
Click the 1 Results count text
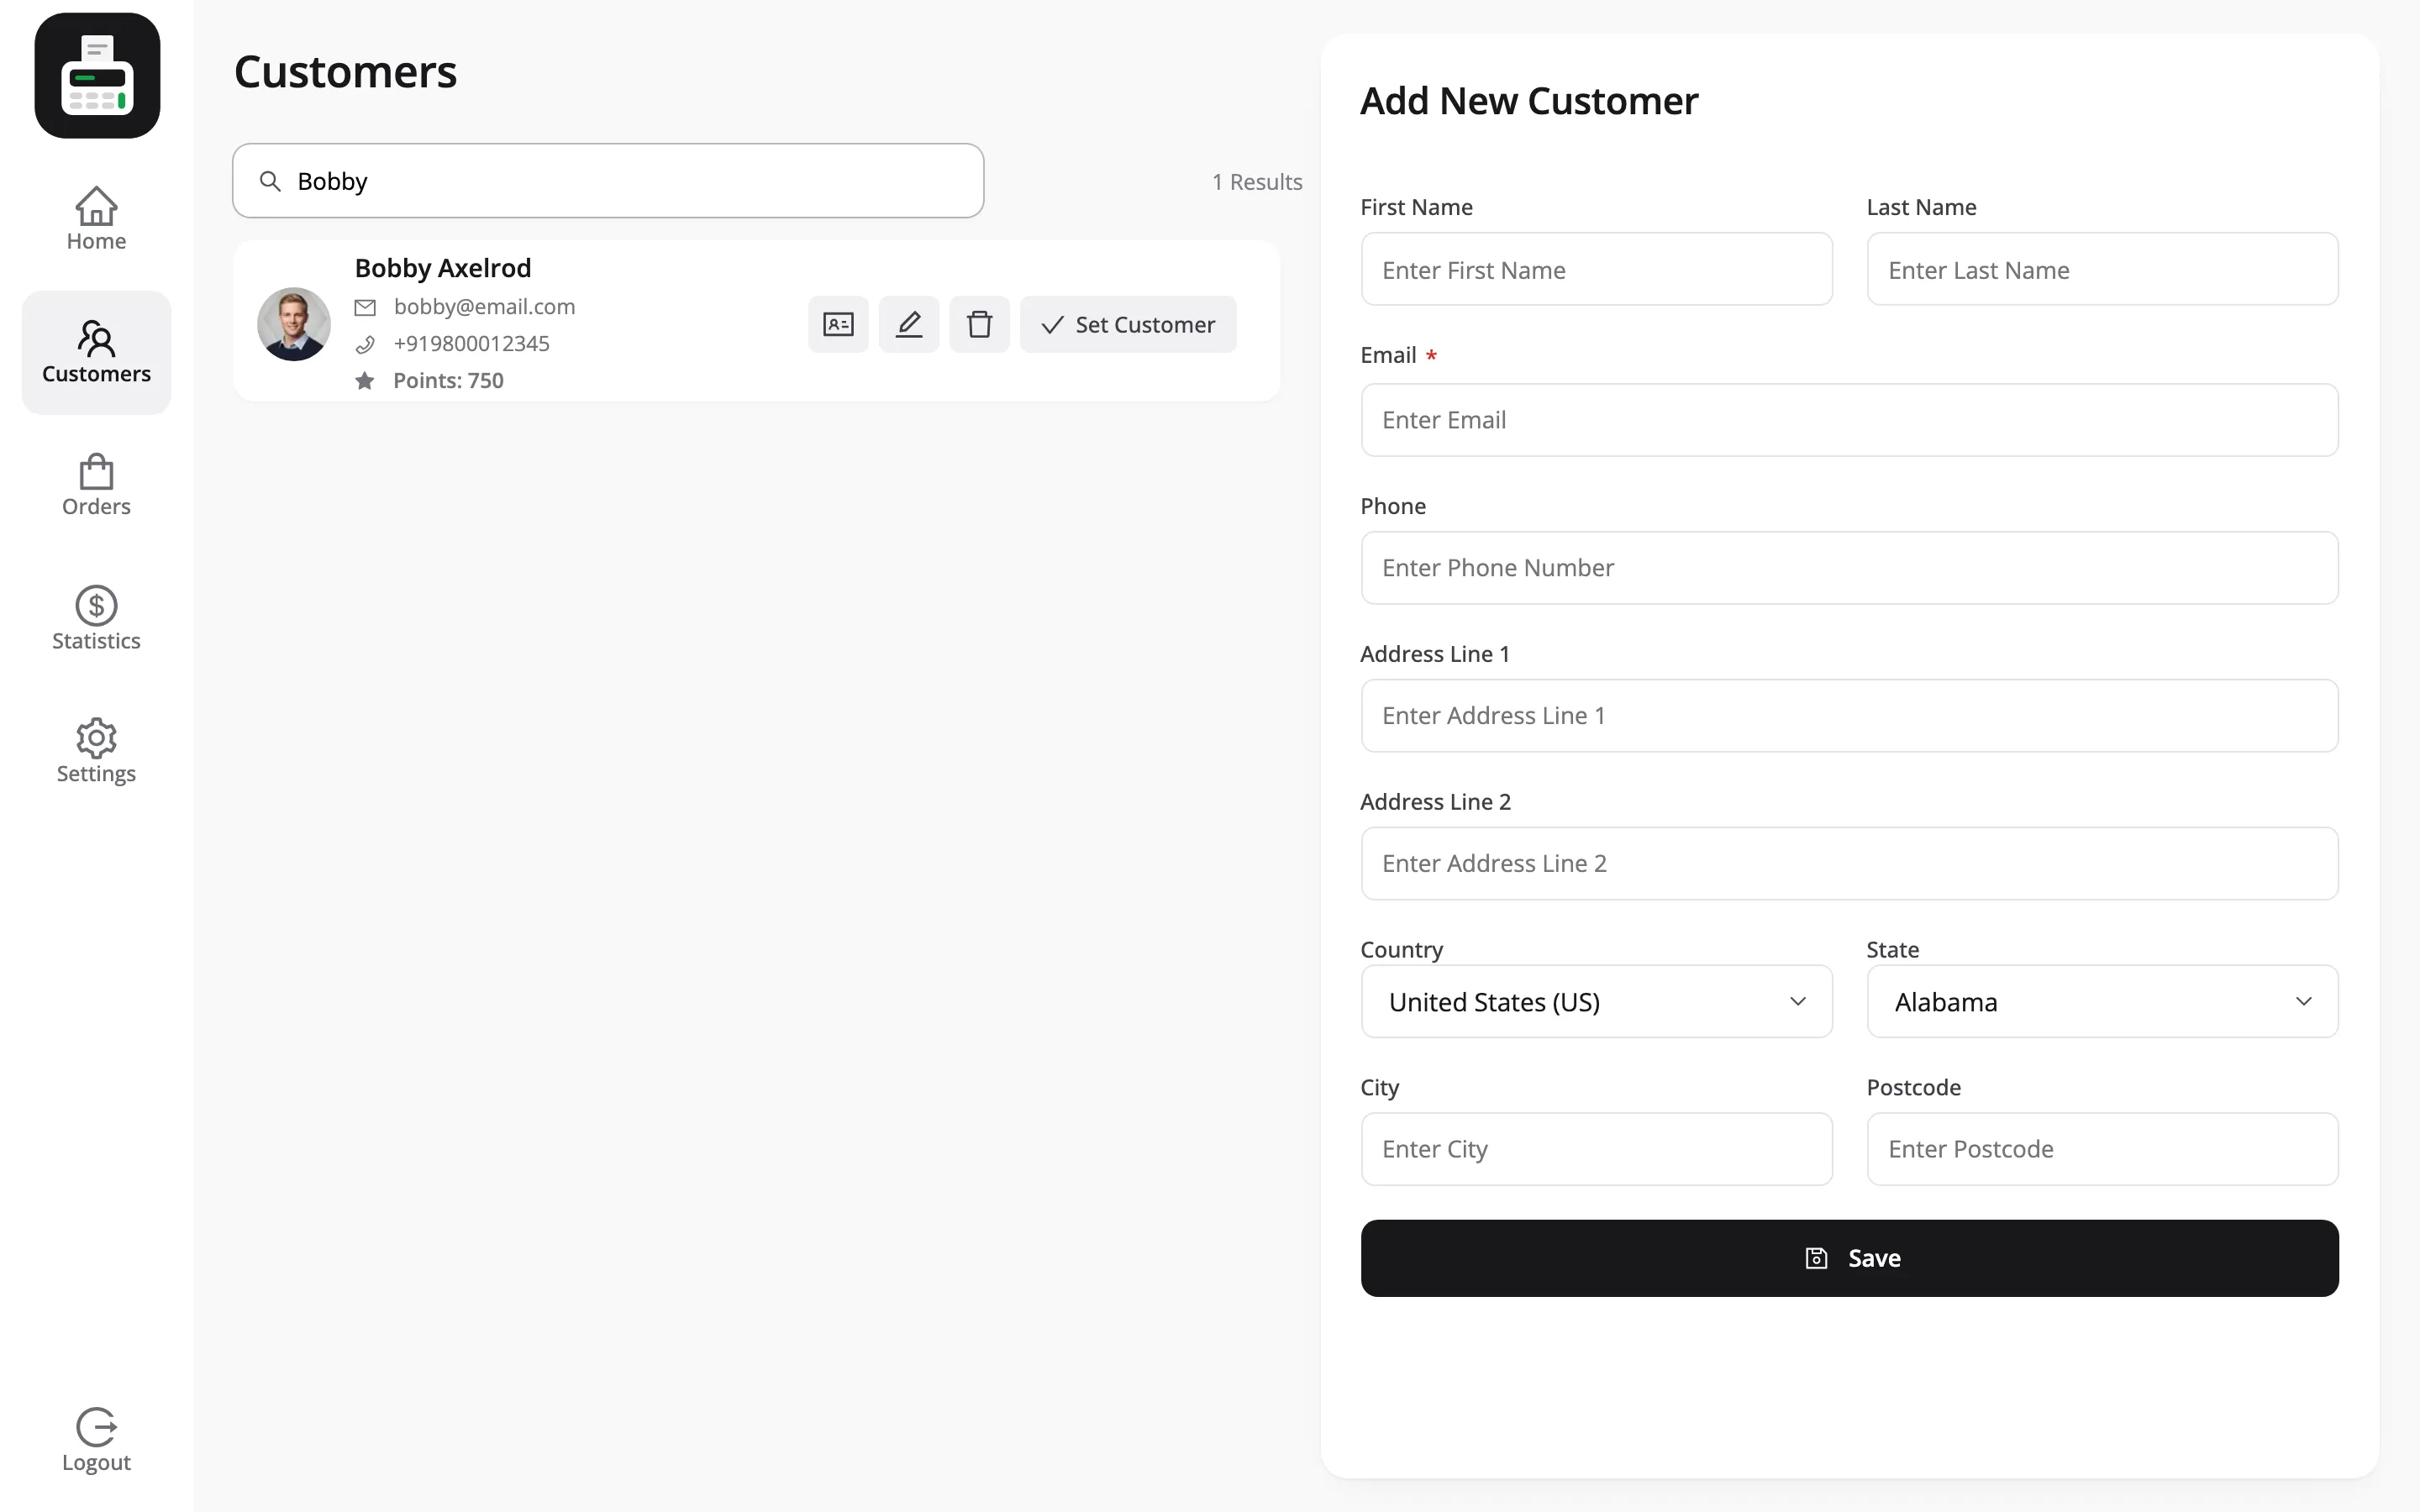1257,182
